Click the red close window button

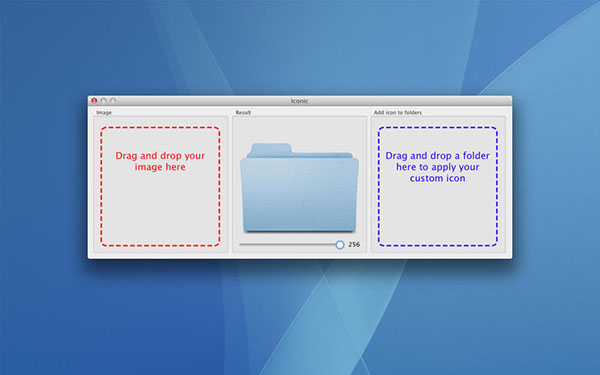click(x=94, y=101)
